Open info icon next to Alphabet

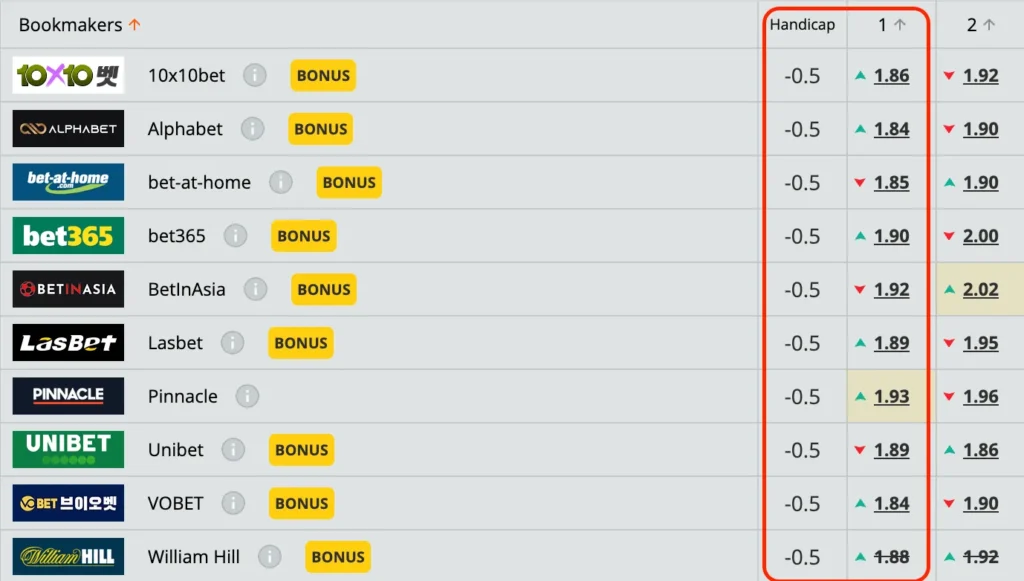[252, 129]
